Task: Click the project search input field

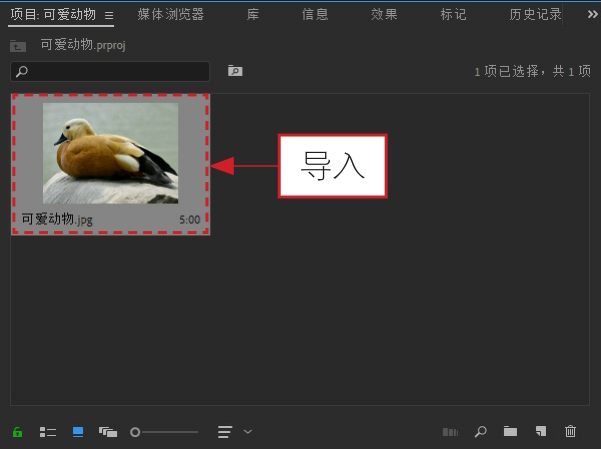Action: pos(110,71)
